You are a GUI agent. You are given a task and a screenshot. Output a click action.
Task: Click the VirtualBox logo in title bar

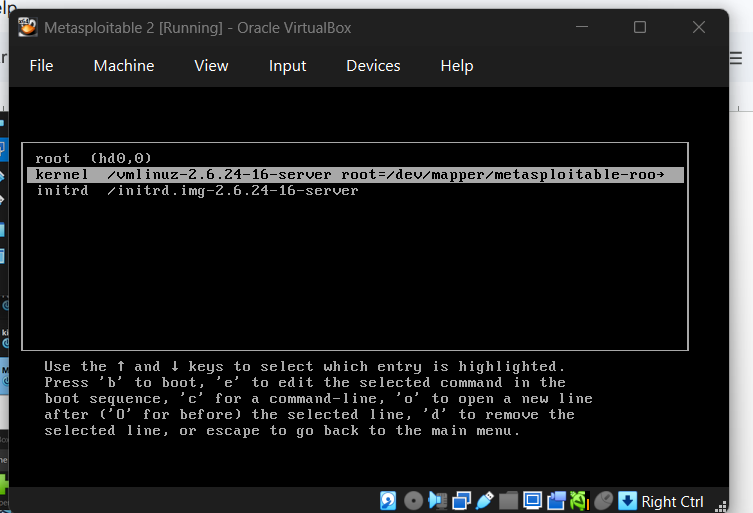pos(28,27)
